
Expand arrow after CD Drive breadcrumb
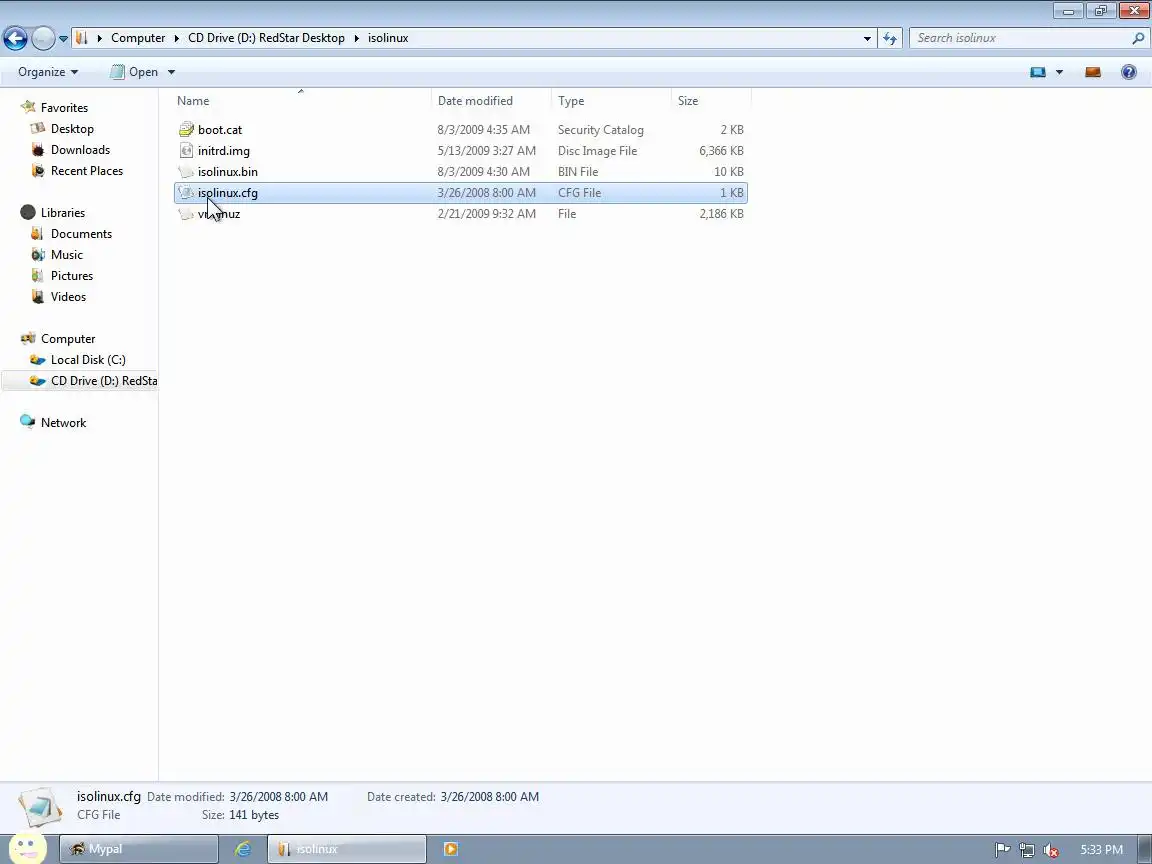click(356, 38)
